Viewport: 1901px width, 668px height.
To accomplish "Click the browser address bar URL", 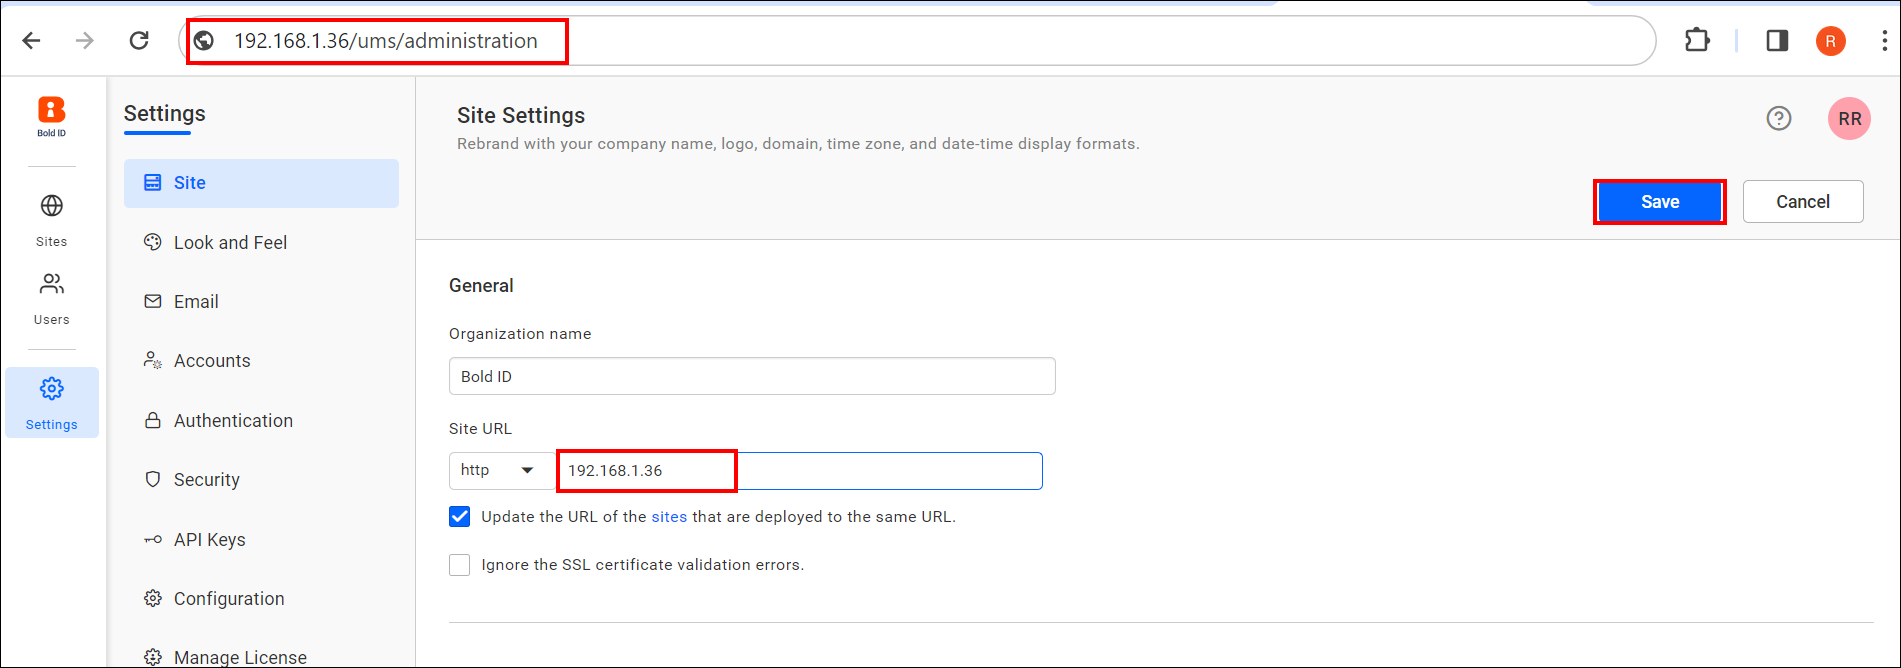I will pyautogui.click(x=386, y=41).
